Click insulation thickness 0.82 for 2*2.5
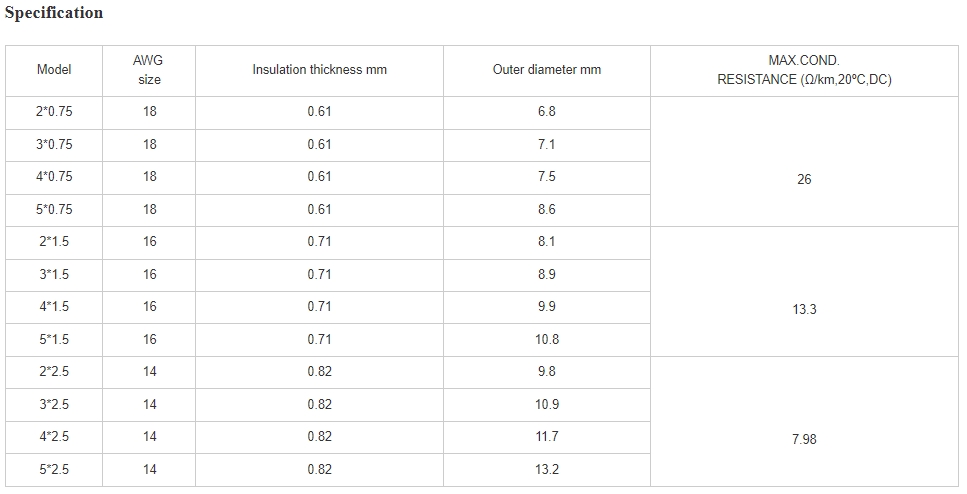 319,372
